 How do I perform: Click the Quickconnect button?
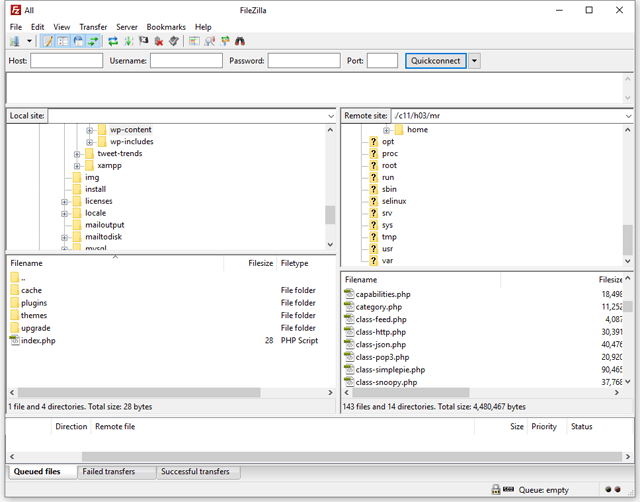pyautogui.click(x=436, y=61)
